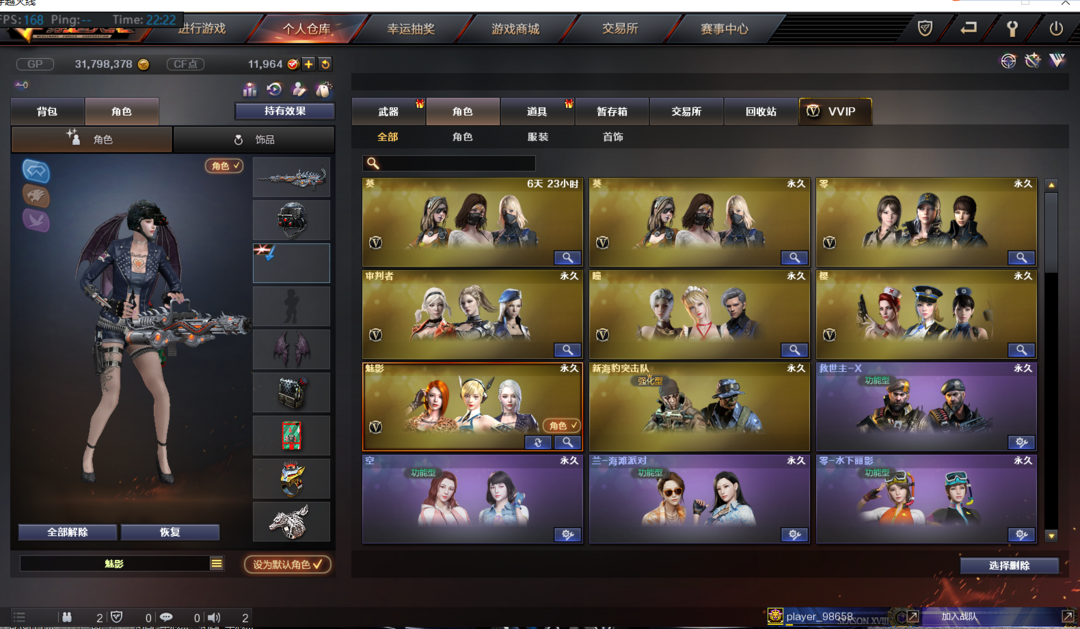Click the 加入战队 link
1080x629 pixels.
959,617
